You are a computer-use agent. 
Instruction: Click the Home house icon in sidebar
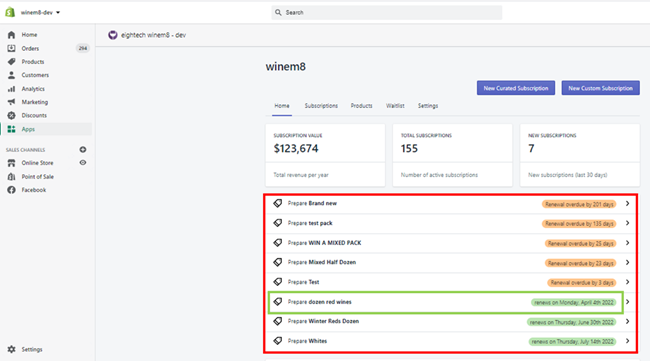[11, 35]
